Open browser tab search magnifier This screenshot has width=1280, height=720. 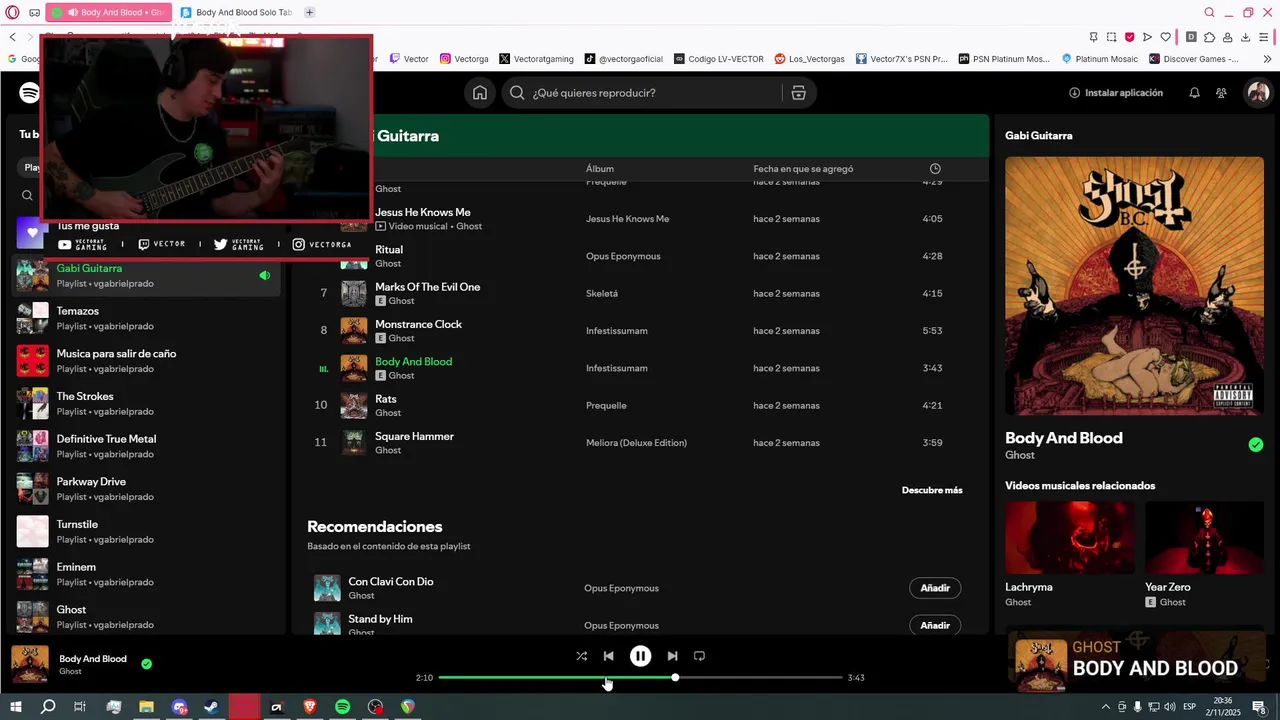[x=1209, y=13]
